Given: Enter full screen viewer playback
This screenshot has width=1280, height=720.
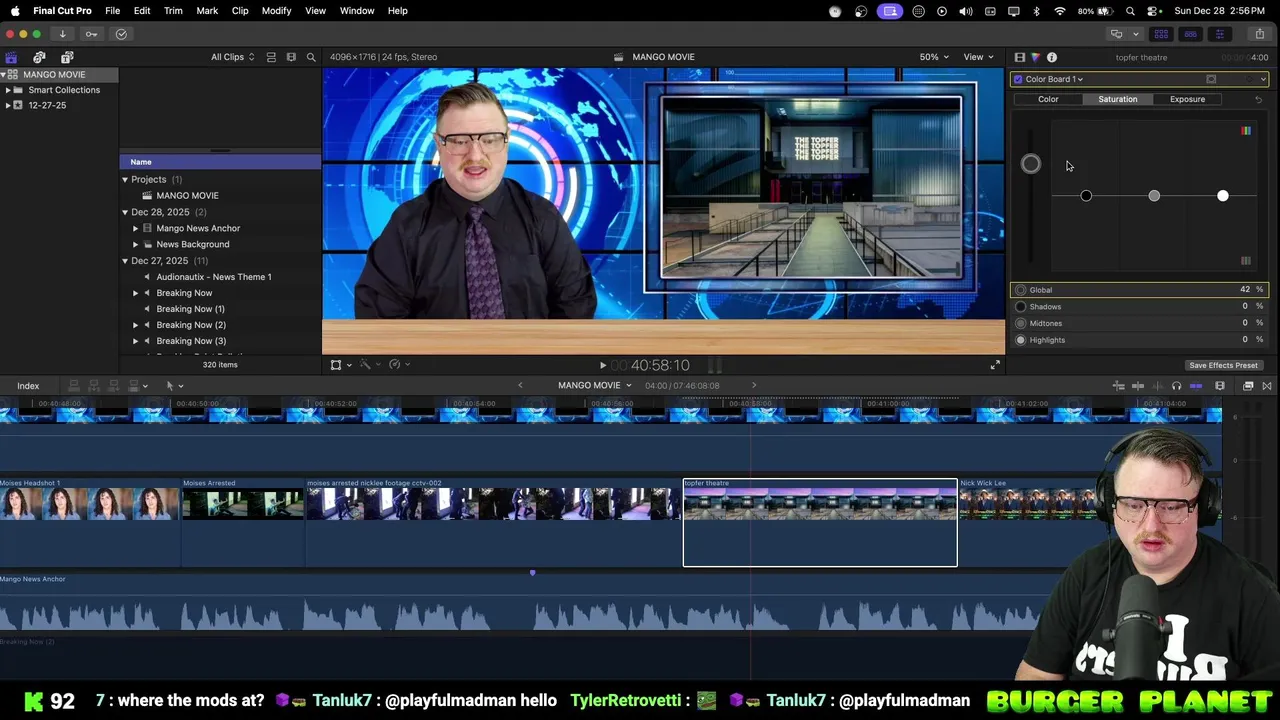Looking at the screenshot, I should [995, 365].
